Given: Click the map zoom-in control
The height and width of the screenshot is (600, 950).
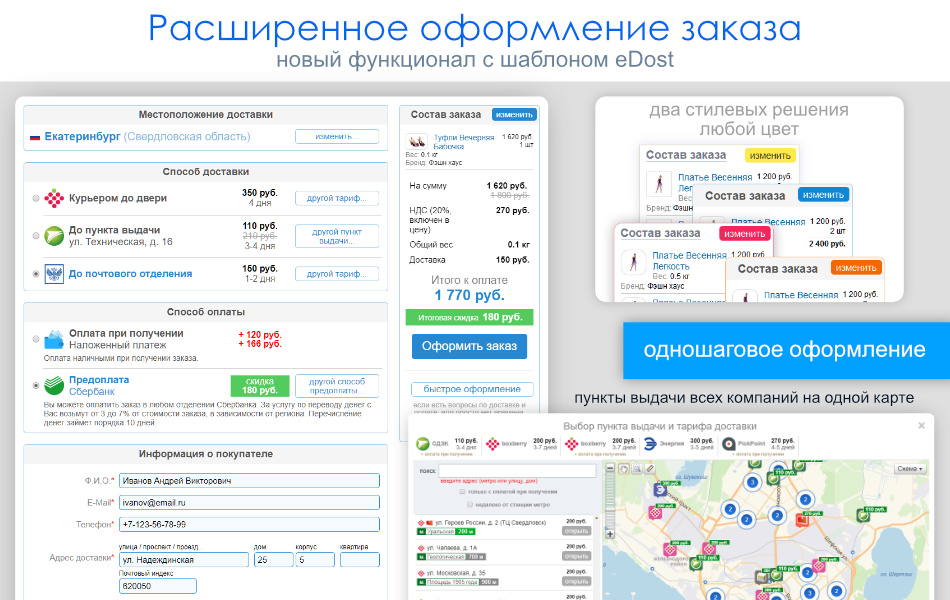Looking at the screenshot, I should pyautogui.click(x=608, y=533).
